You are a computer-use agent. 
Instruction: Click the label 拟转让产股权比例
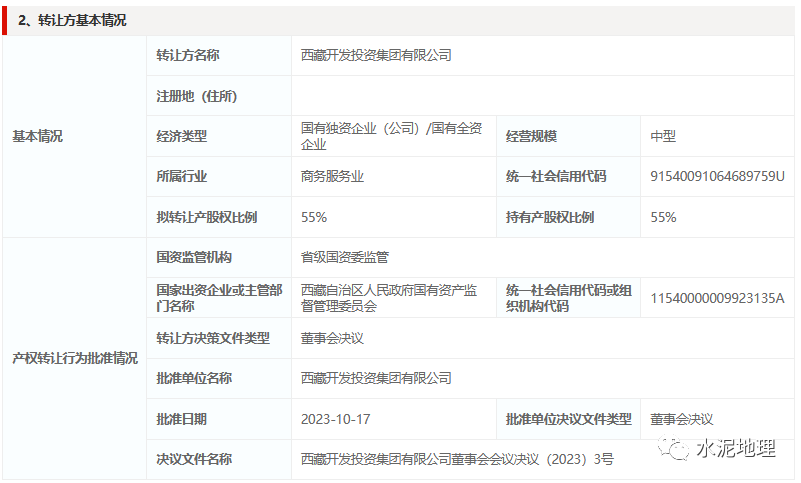click(206, 217)
